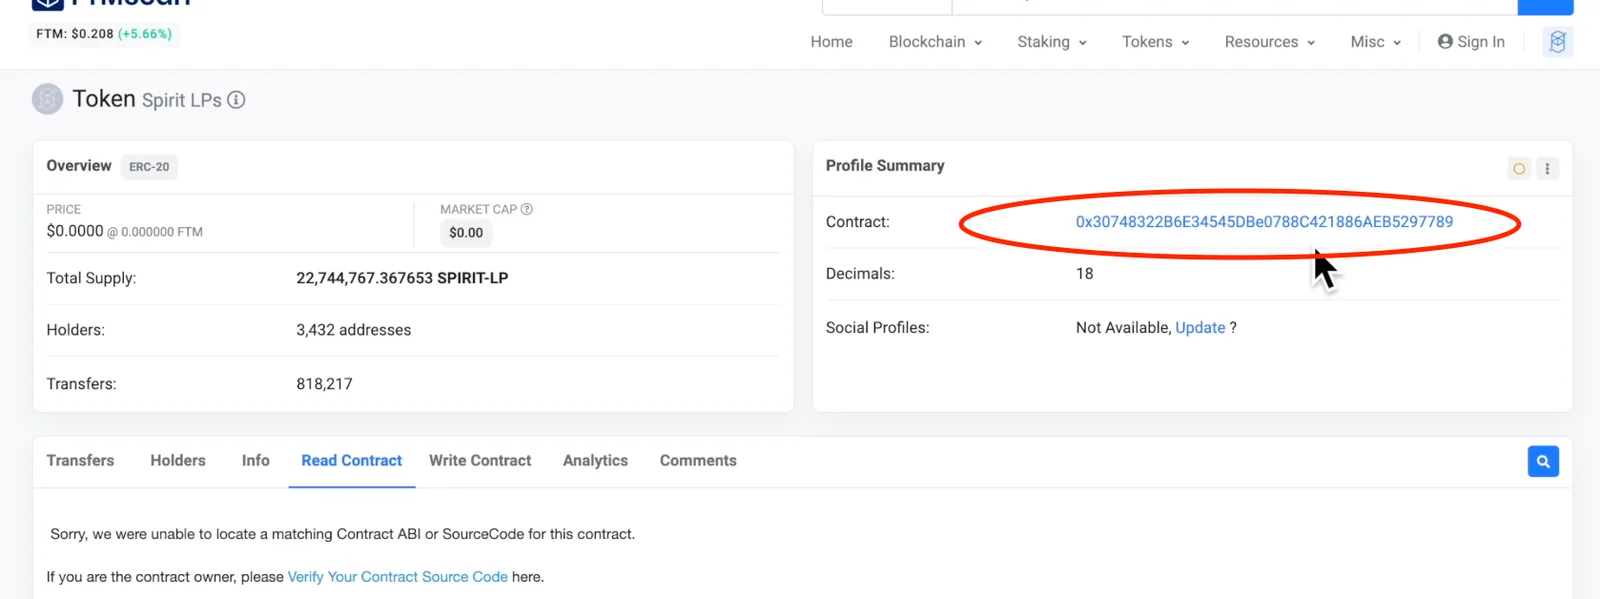Switch to the Transfers tab
This screenshot has width=1600, height=599.
tap(80, 461)
